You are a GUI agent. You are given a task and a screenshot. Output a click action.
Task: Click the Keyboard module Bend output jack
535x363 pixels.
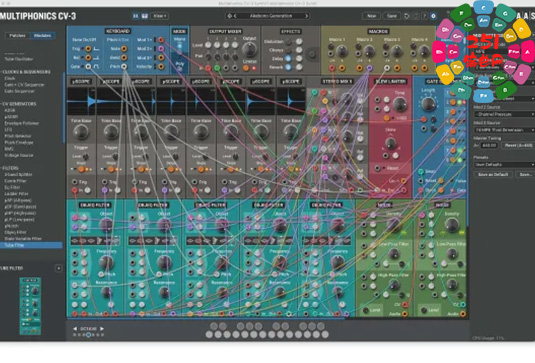[124, 58]
